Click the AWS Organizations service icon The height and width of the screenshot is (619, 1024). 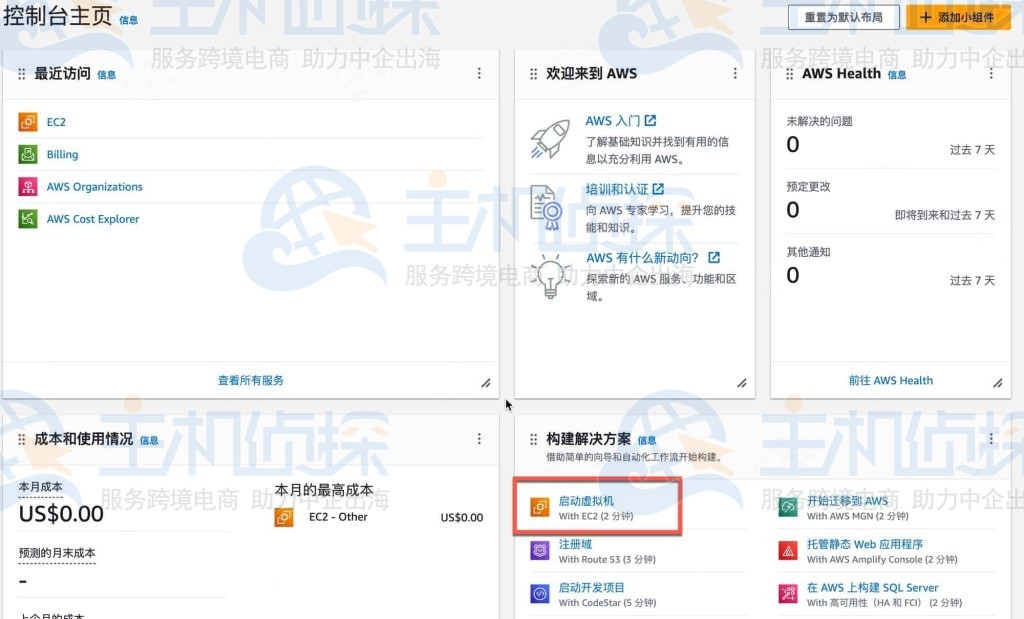click(x=27, y=186)
